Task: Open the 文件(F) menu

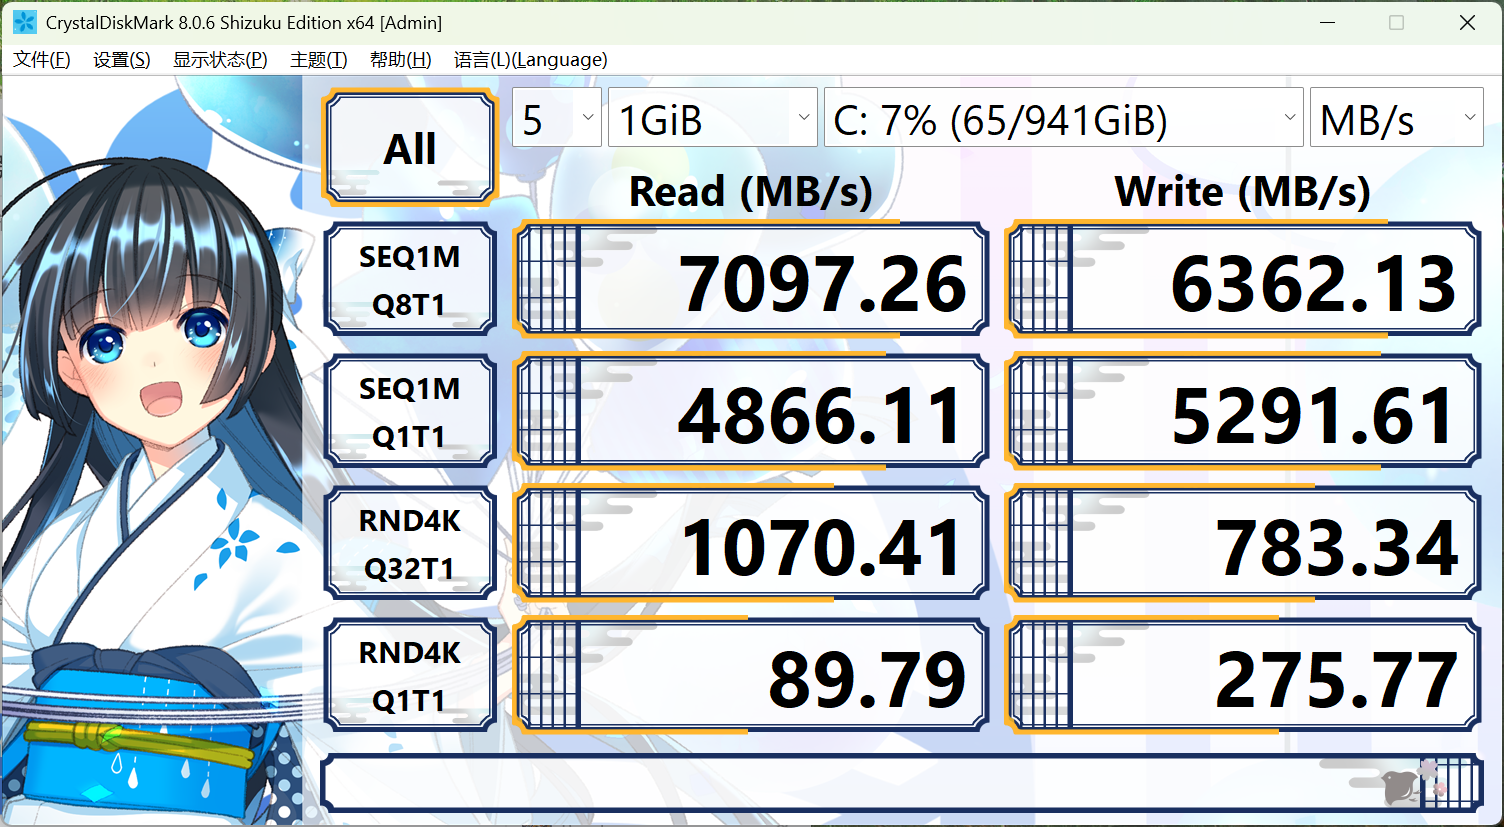Action: tap(42, 60)
